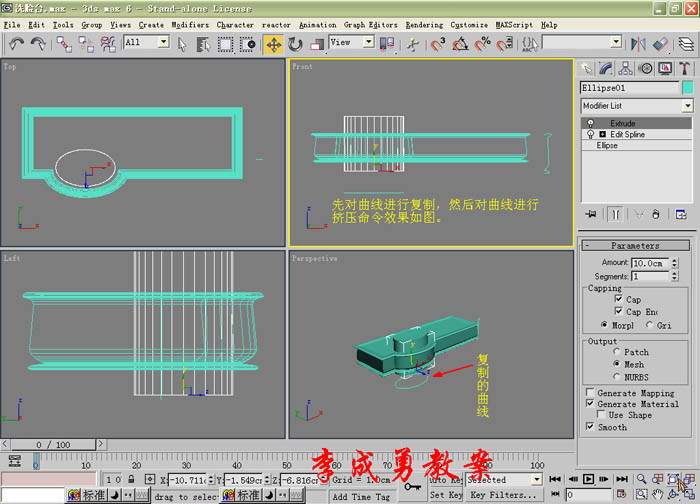Click the Redo arrow icon
700x504 pixels.
pos(38,44)
